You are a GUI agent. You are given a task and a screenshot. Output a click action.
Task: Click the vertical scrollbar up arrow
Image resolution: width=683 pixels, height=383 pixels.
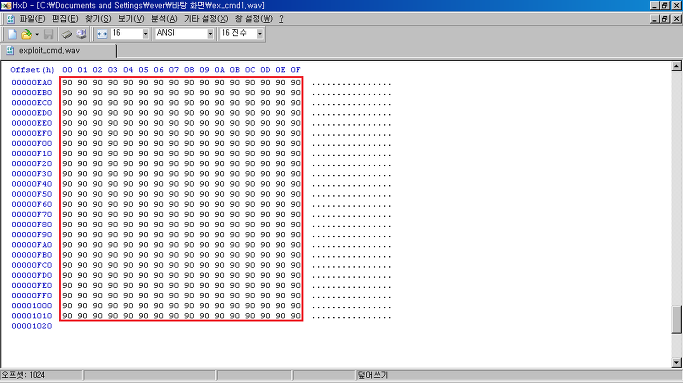tap(676, 66)
